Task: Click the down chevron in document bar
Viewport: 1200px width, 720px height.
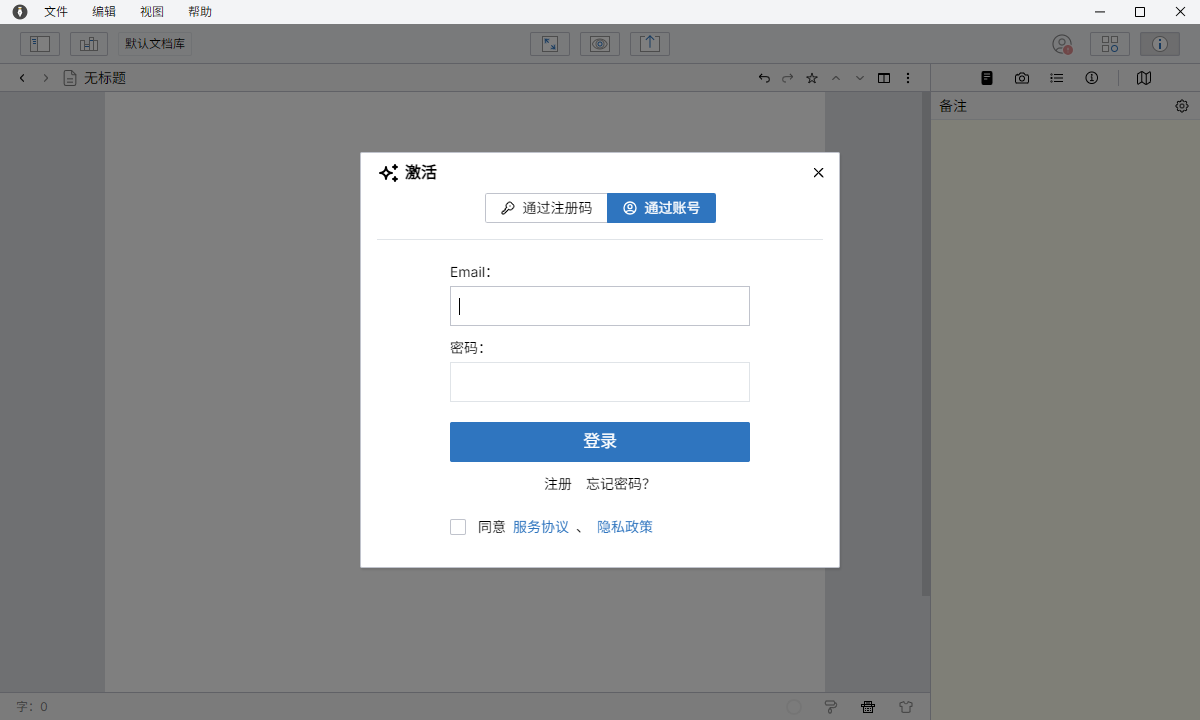Action: 860,78
